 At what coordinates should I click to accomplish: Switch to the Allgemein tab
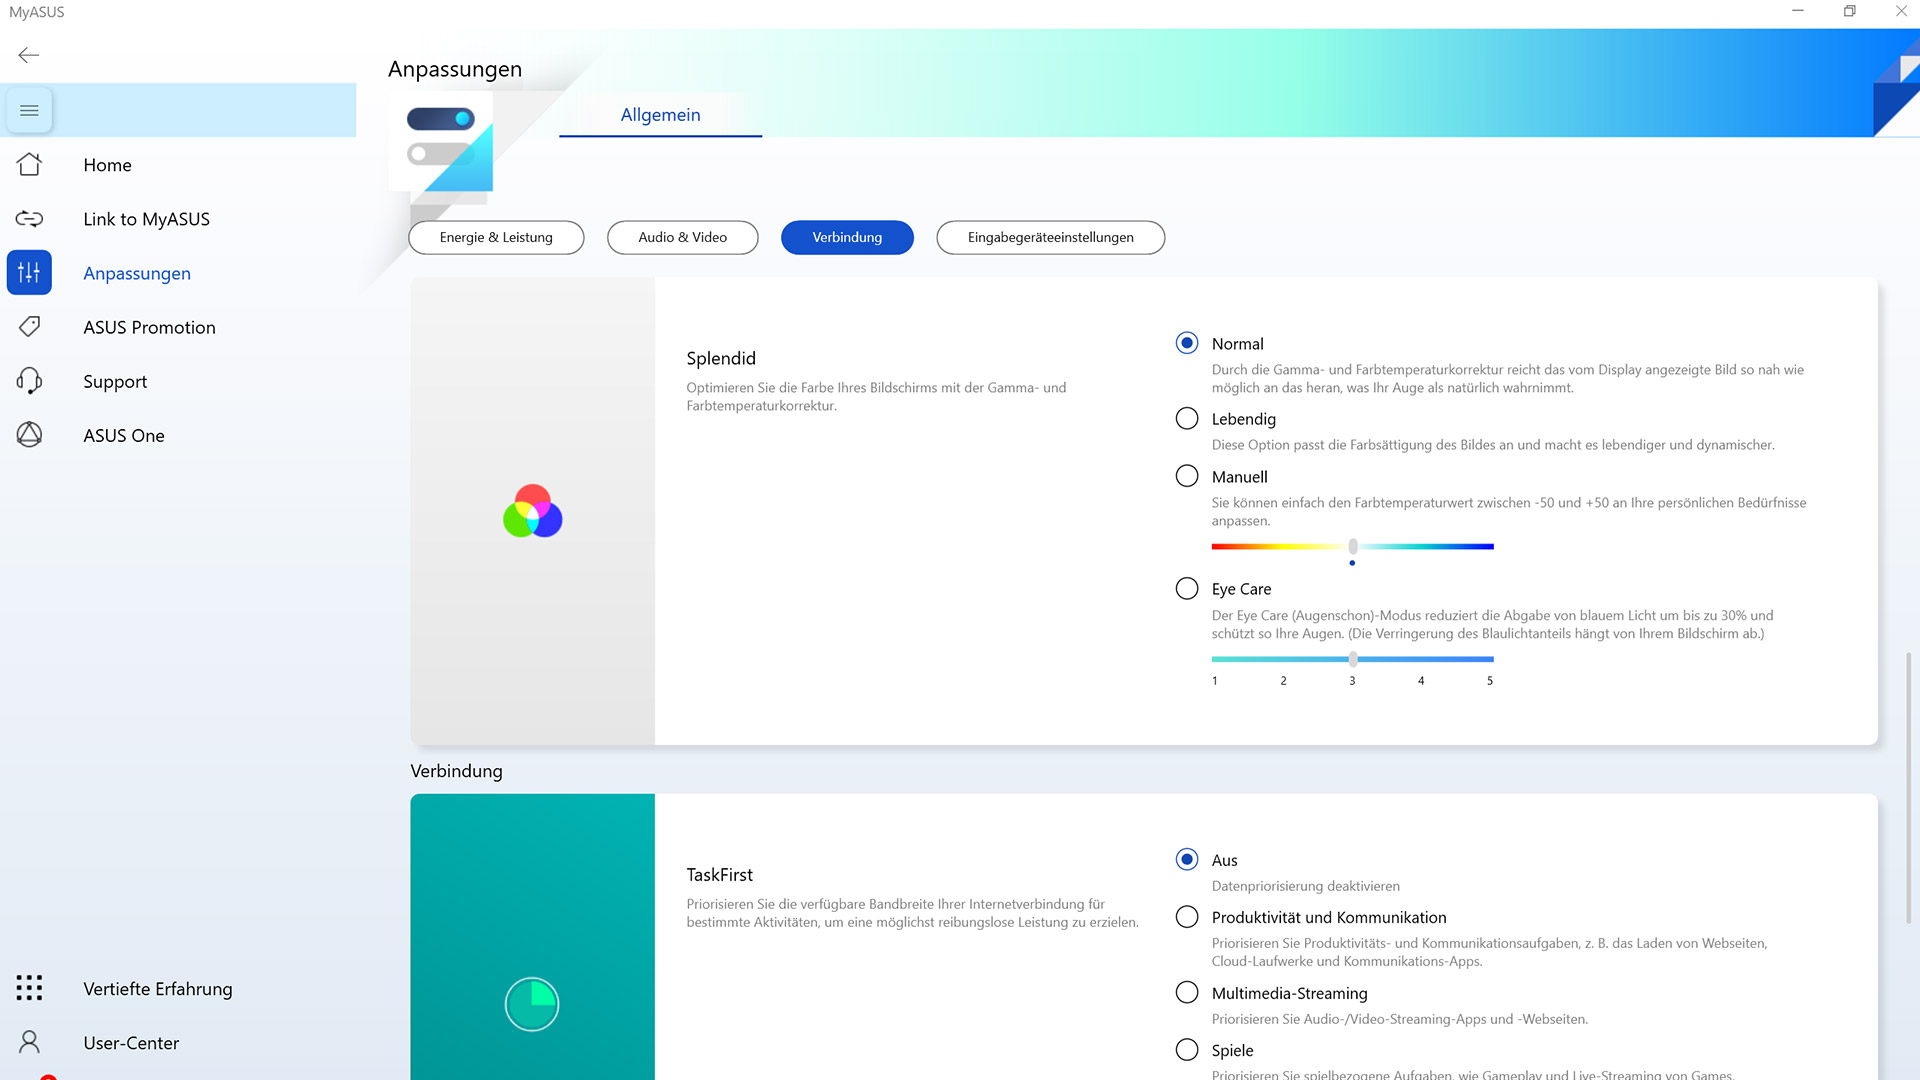tap(660, 115)
